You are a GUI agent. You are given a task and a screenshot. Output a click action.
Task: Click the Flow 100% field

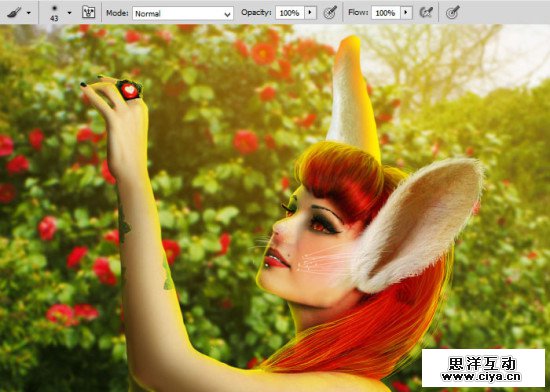click(385, 13)
